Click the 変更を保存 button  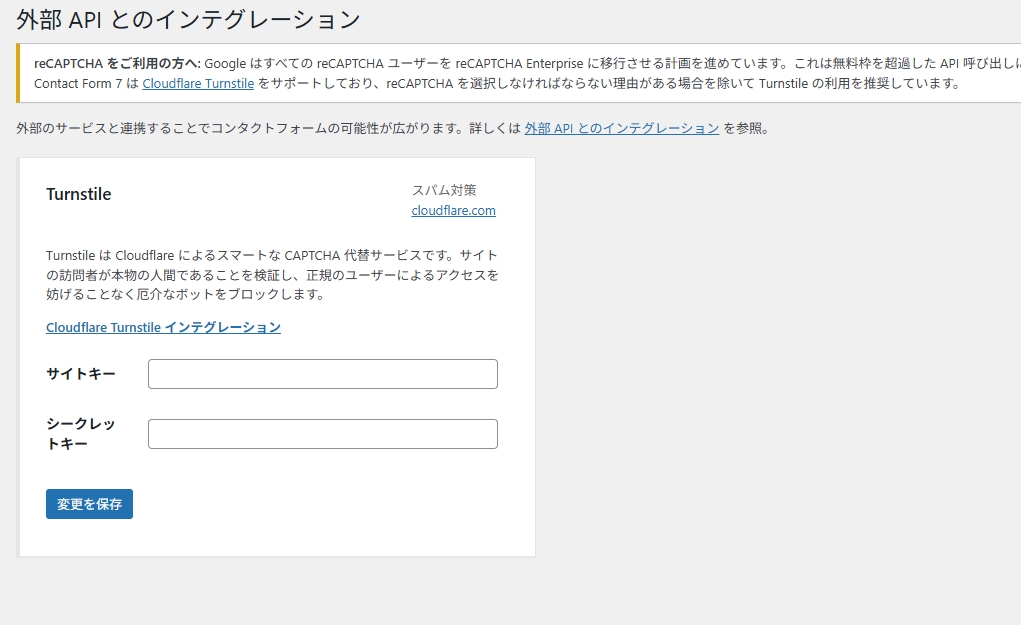coord(89,504)
